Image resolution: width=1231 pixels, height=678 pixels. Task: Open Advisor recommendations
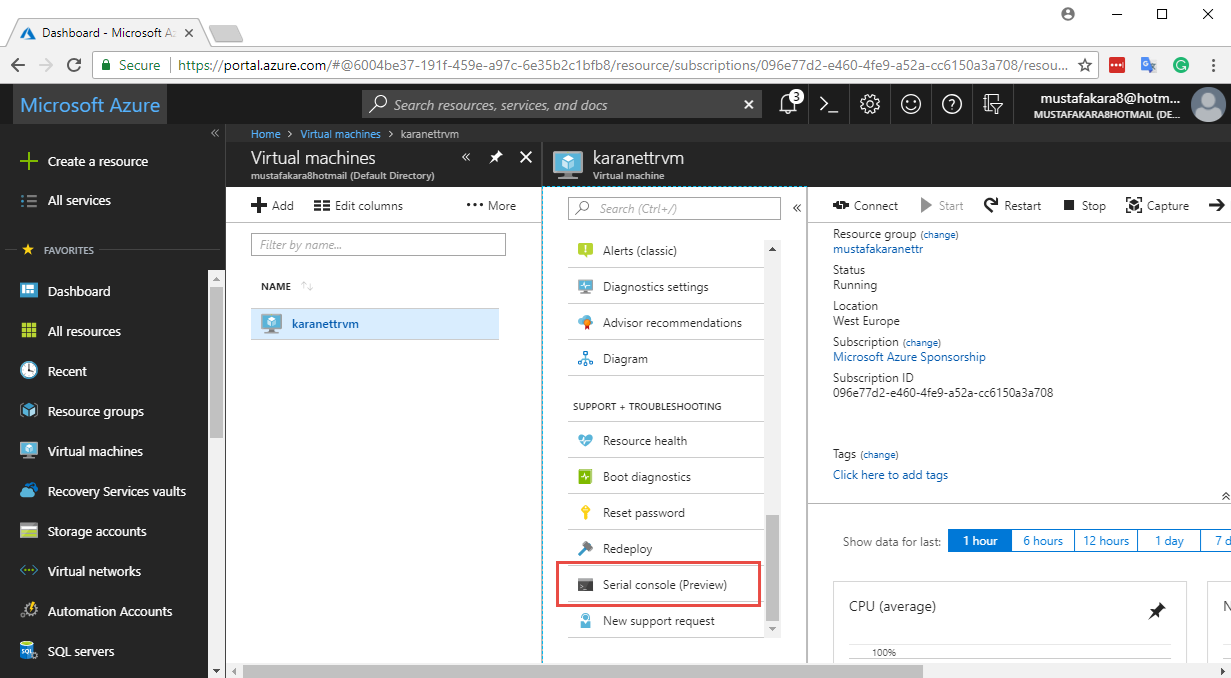click(666, 322)
